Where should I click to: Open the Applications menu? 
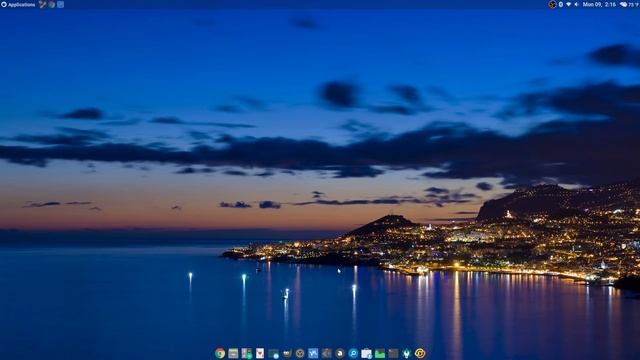pos(18,4)
